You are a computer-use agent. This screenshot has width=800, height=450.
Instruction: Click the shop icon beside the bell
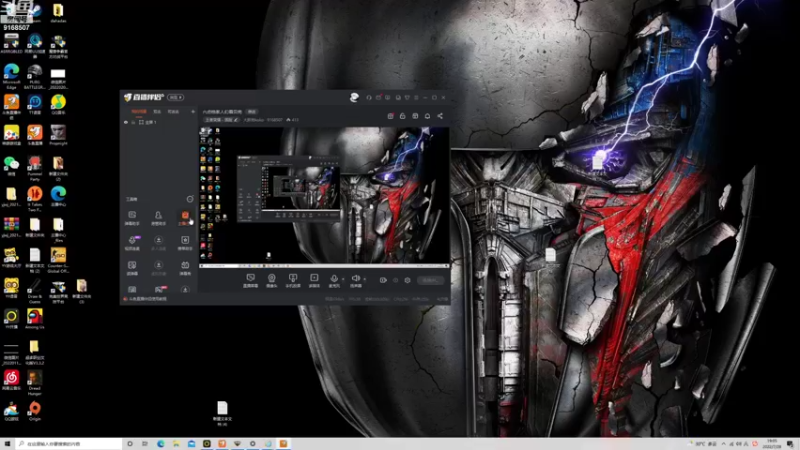[415, 116]
